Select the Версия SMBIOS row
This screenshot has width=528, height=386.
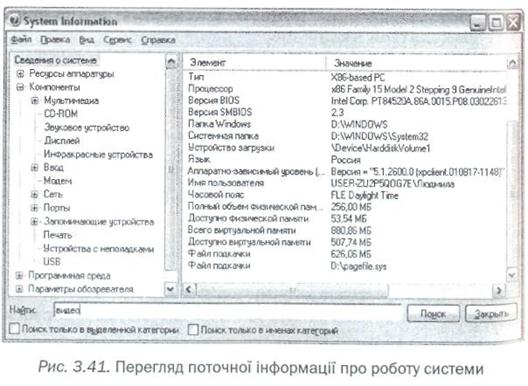(x=347, y=112)
